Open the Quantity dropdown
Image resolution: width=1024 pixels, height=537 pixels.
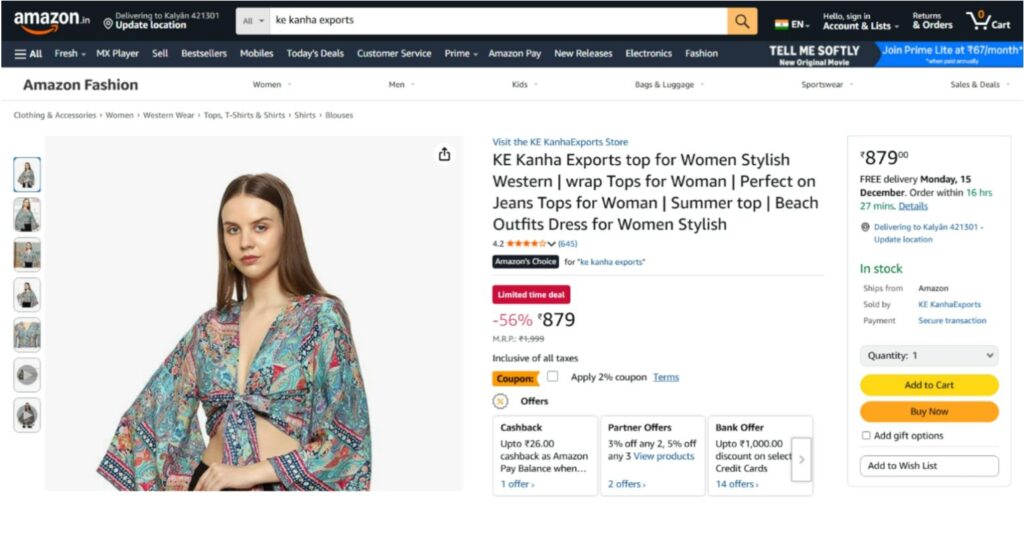click(929, 355)
